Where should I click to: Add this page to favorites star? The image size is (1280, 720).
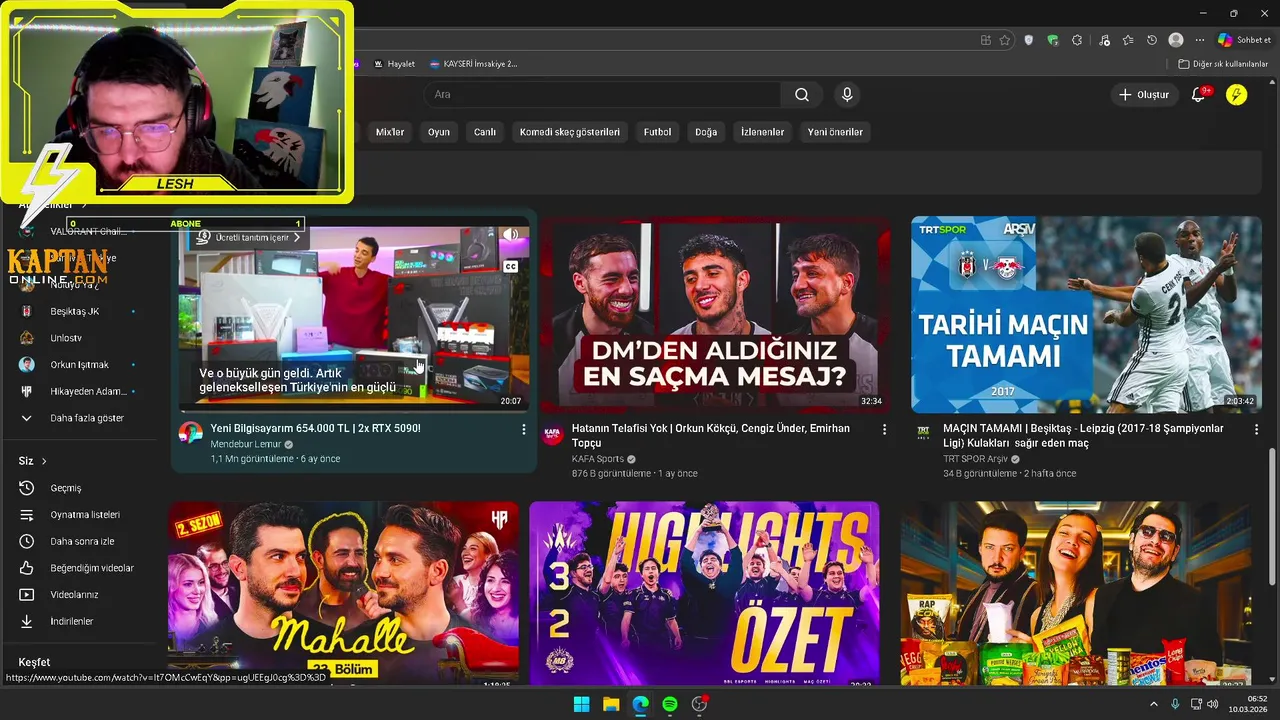[1005, 40]
